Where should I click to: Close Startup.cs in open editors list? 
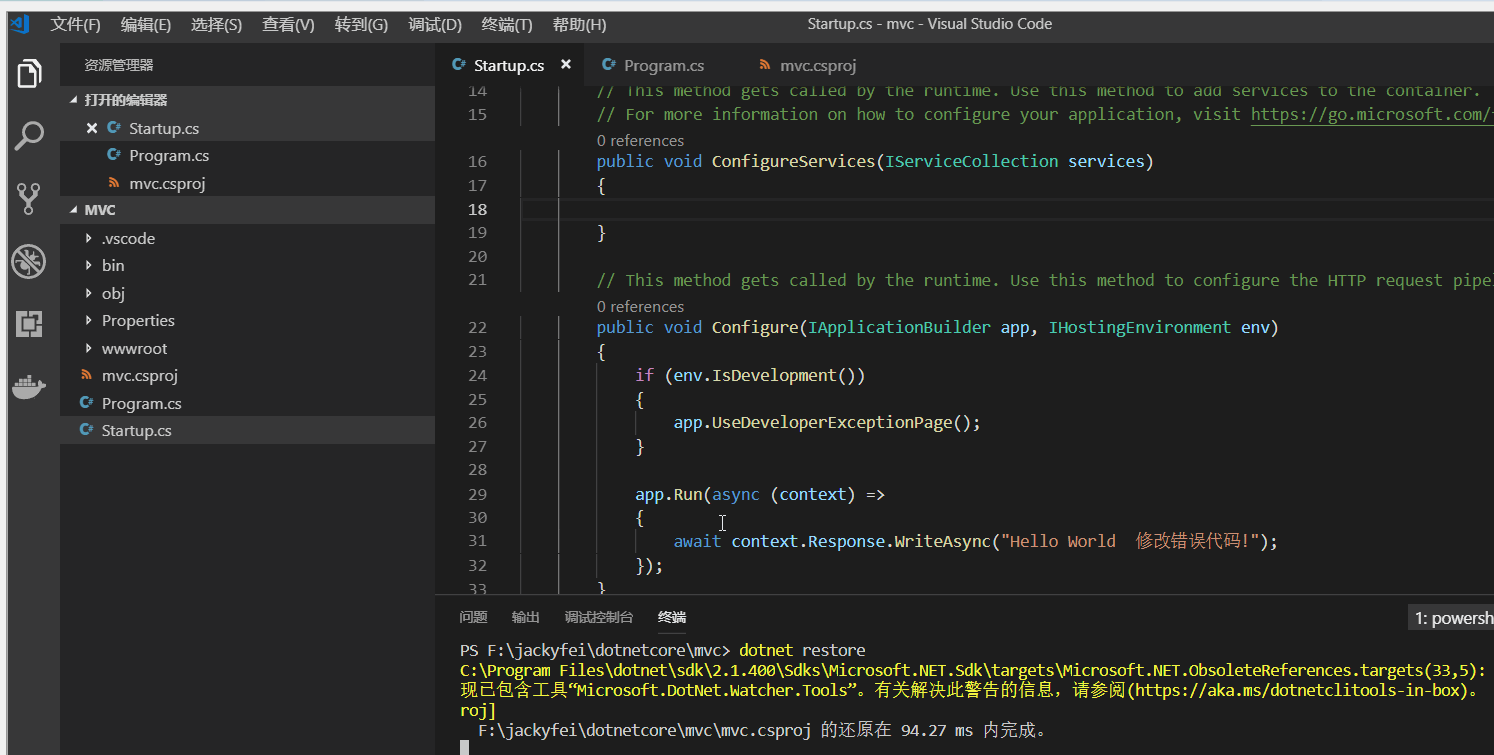(x=92, y=128)
